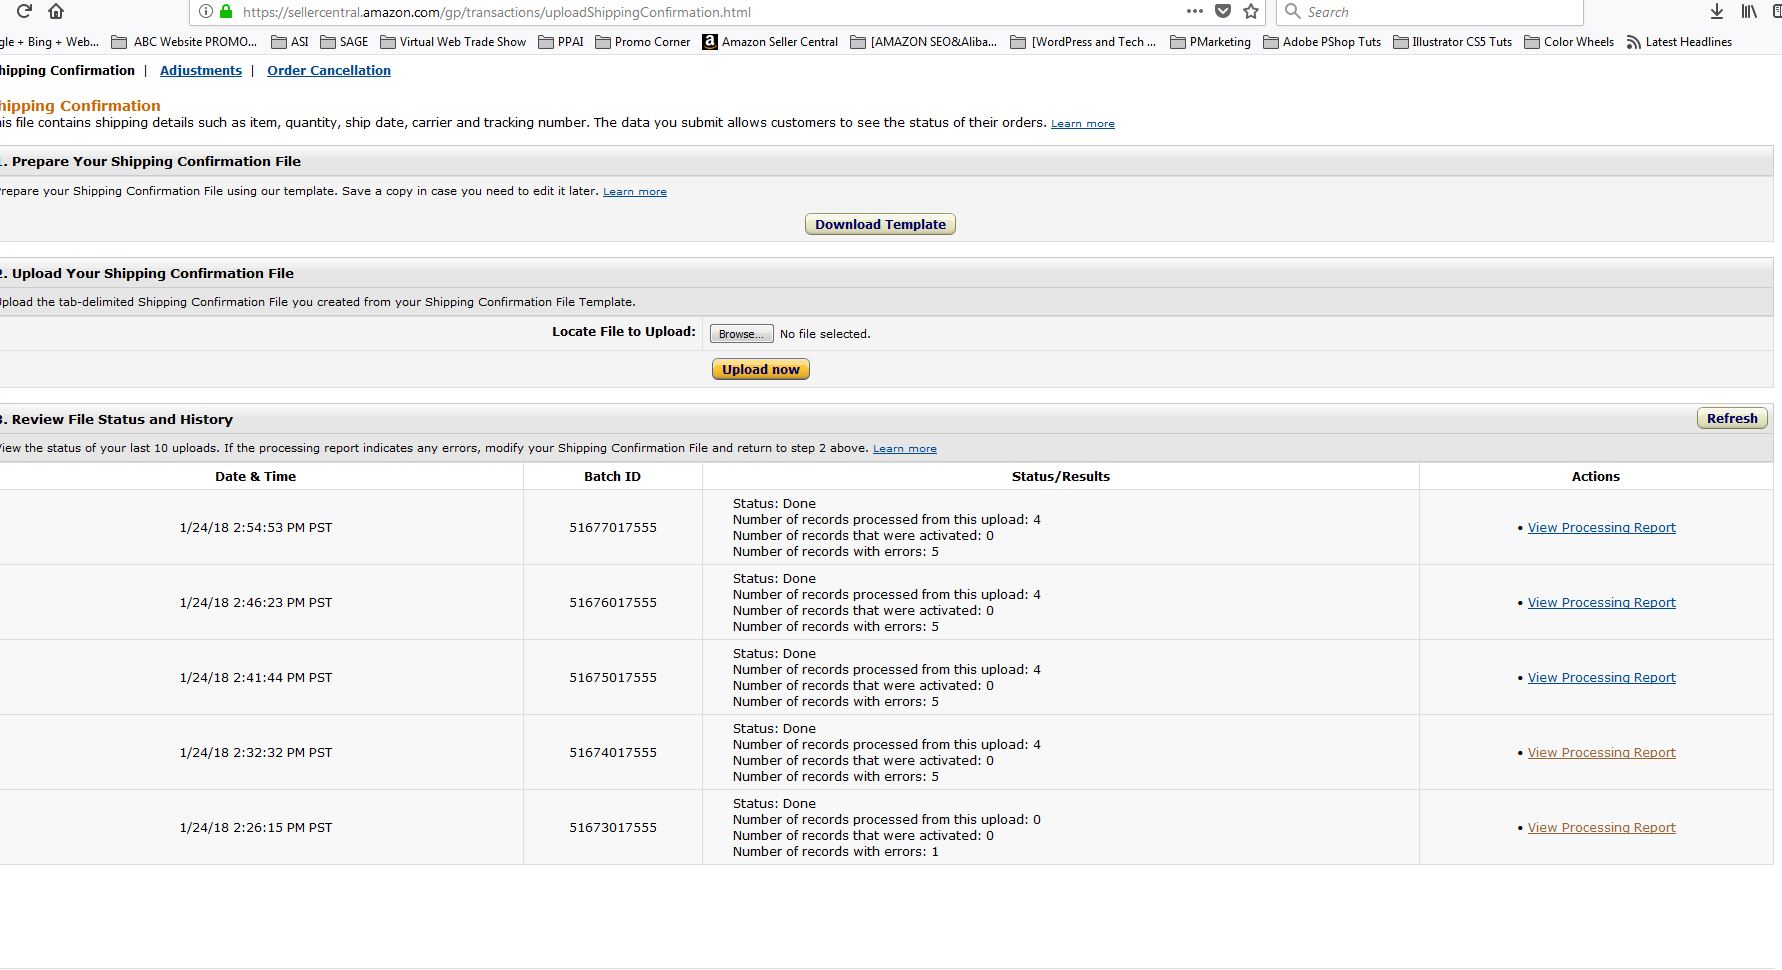Click Batch ID 51675017555 cell
1782x970 pixels.
click(x=613, y=677)
